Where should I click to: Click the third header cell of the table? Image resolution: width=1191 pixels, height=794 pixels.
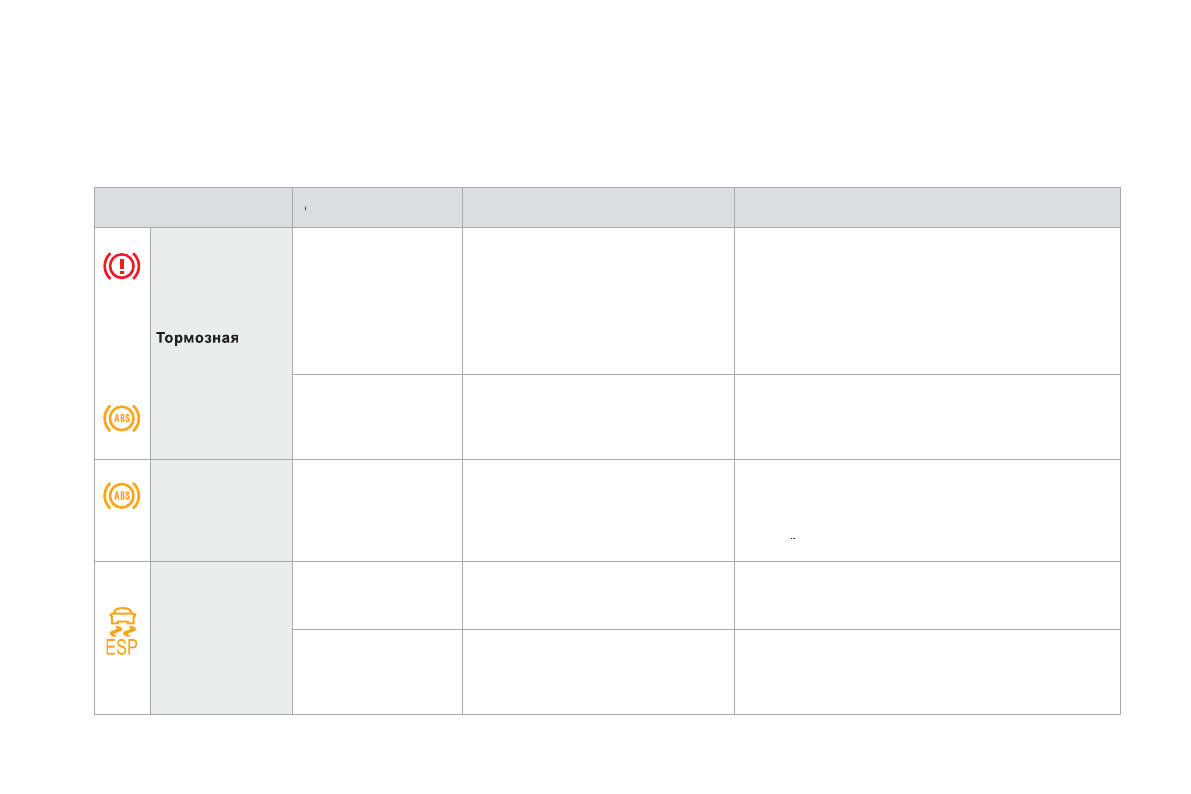tap(598, 207)
